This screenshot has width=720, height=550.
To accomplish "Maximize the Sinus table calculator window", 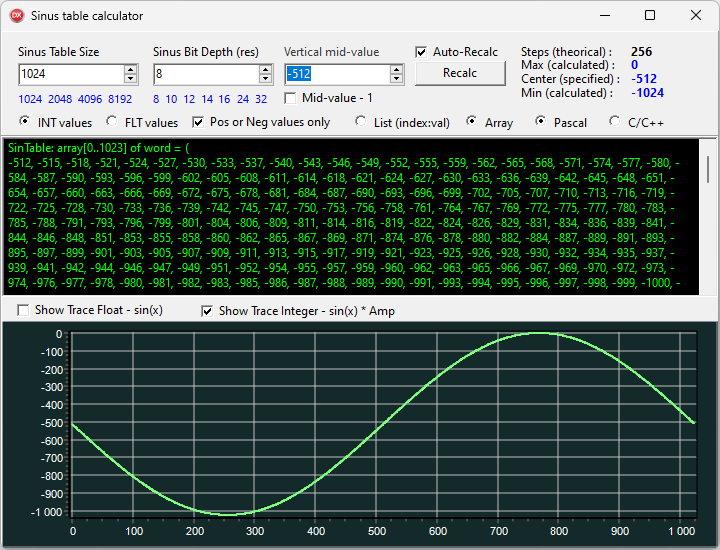I will pyautogui.click(x=650, y=16).
